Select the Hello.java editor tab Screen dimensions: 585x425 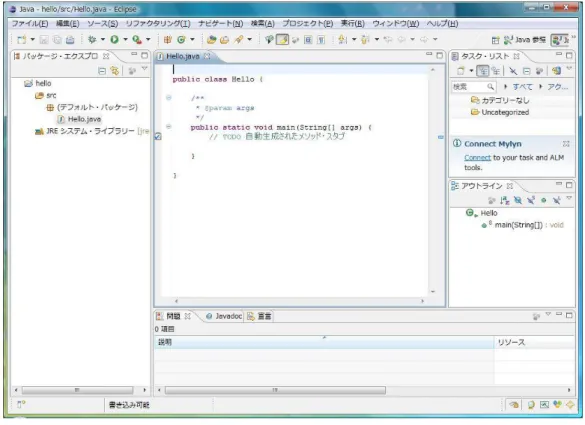(183, 56)
